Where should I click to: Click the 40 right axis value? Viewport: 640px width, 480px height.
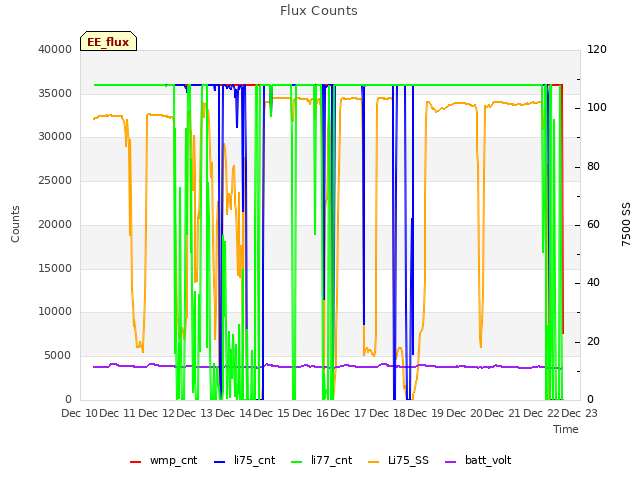593,282
